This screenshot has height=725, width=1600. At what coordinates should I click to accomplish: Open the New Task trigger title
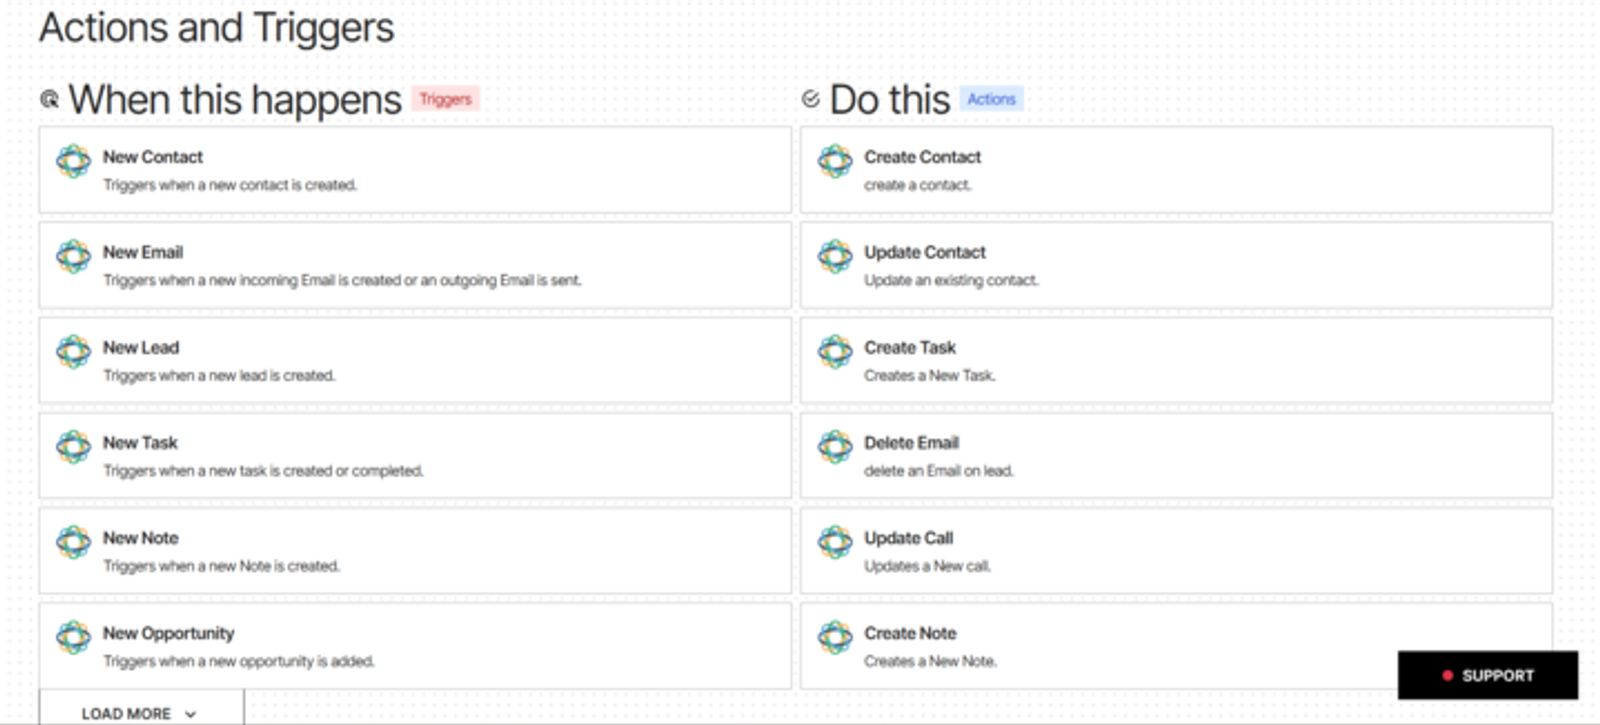tap(140, 442)
